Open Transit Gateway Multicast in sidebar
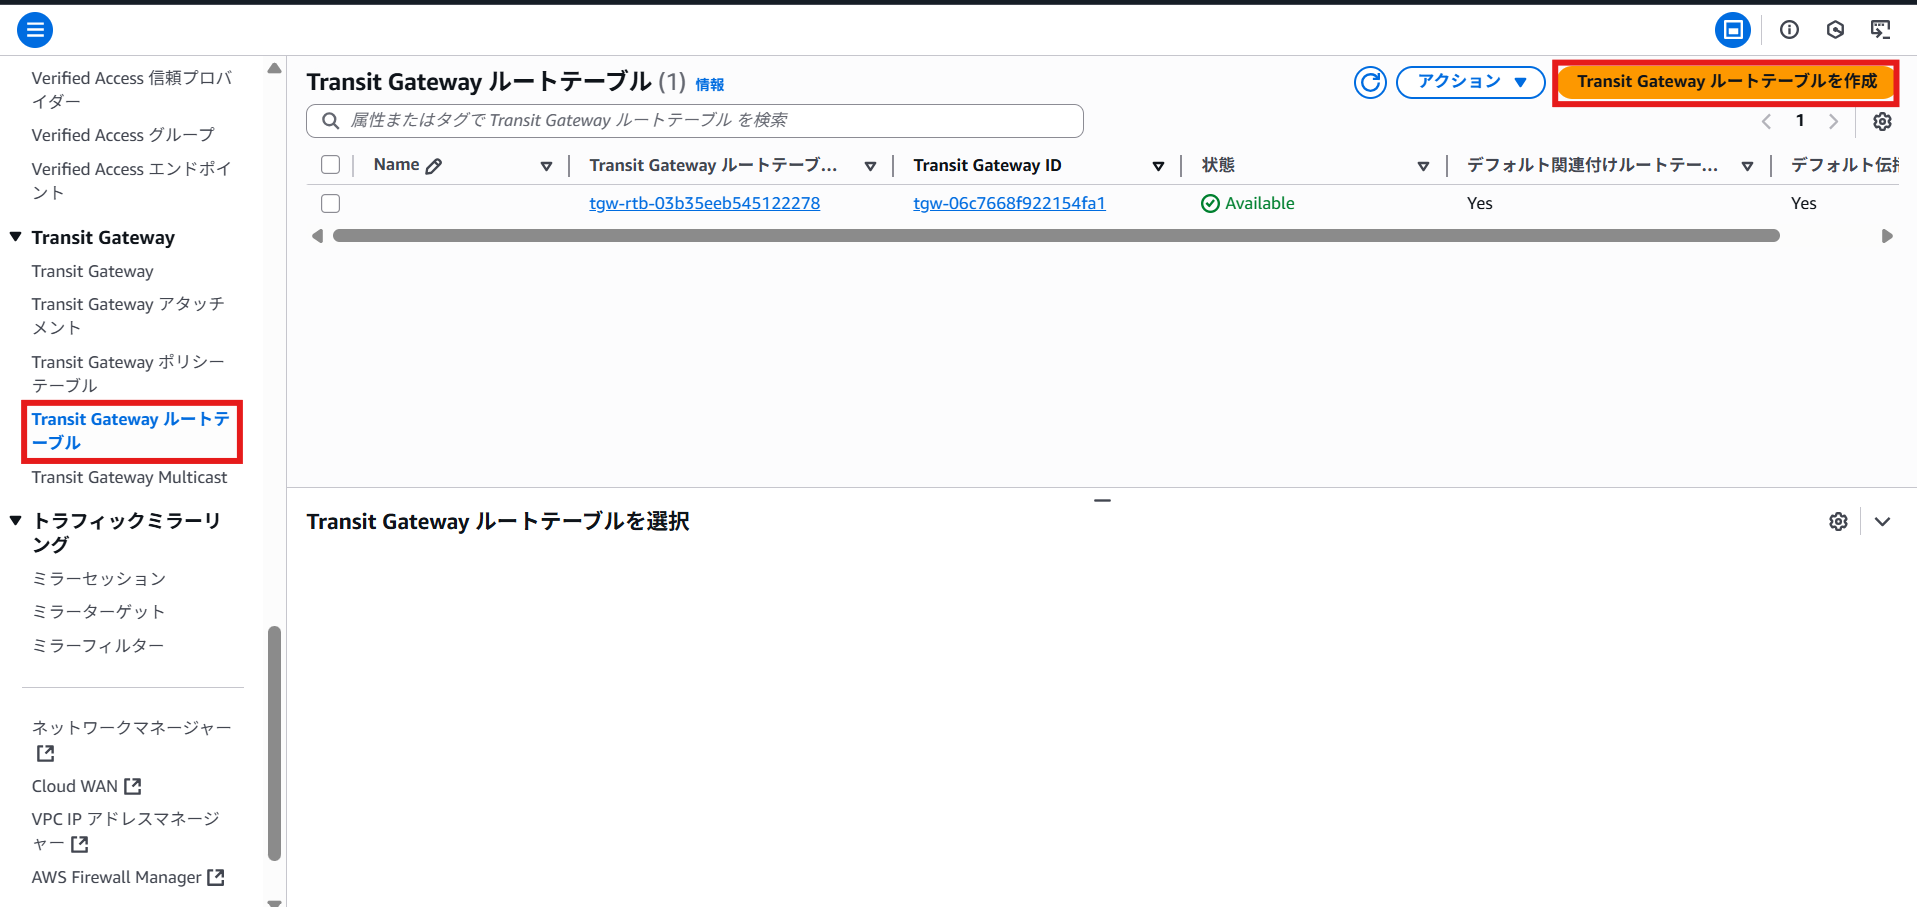 click(x=130, y=477)
